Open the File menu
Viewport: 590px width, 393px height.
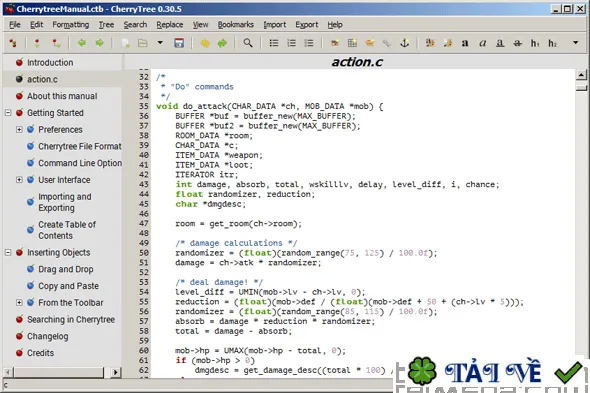point(15,25)
